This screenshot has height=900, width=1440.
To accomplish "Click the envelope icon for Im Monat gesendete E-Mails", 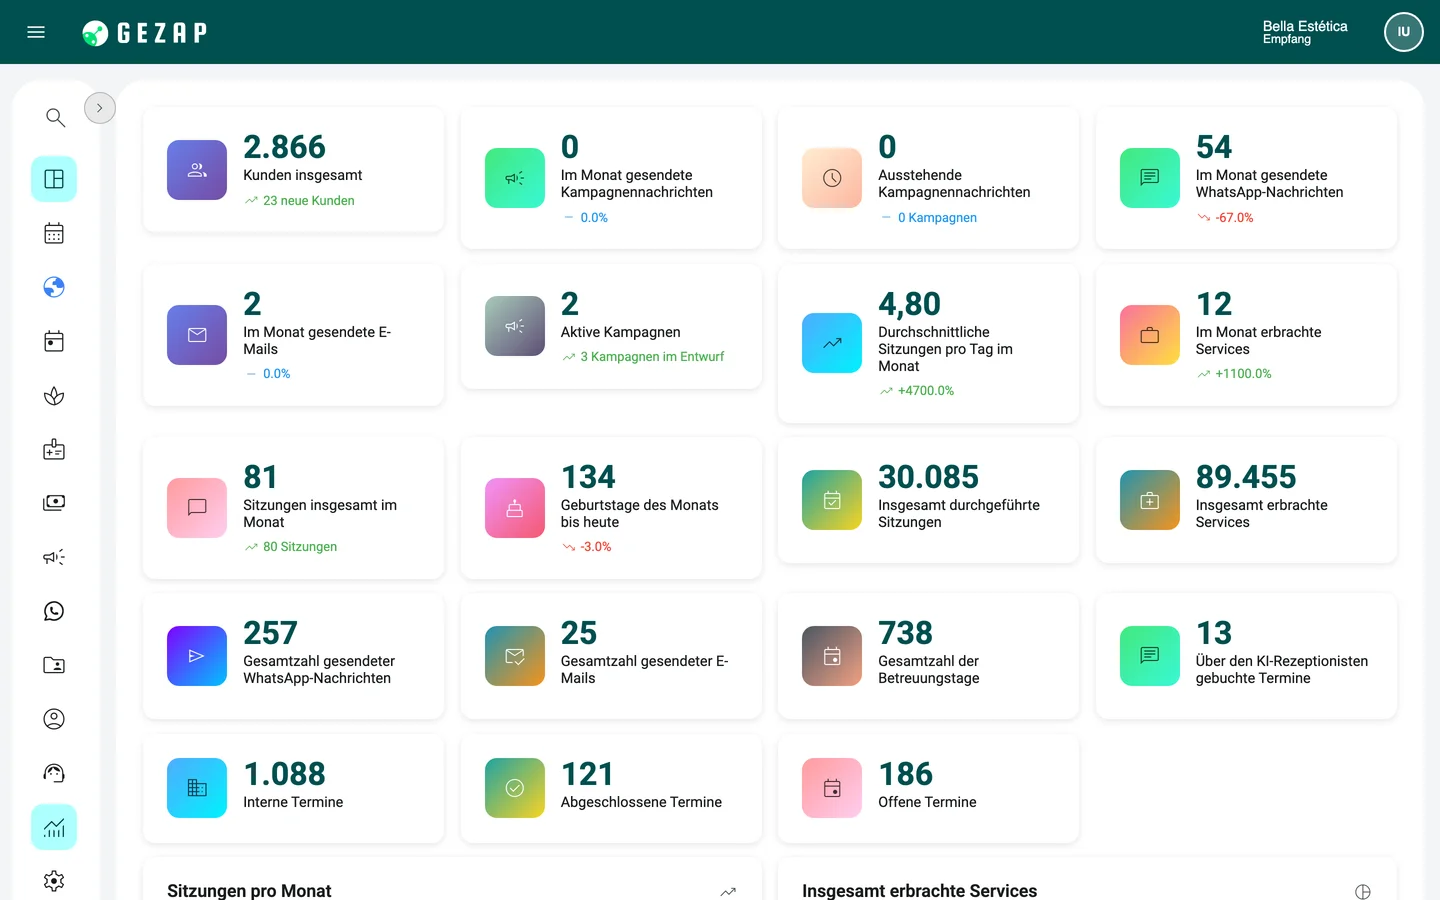I will [x=197, y=335].
